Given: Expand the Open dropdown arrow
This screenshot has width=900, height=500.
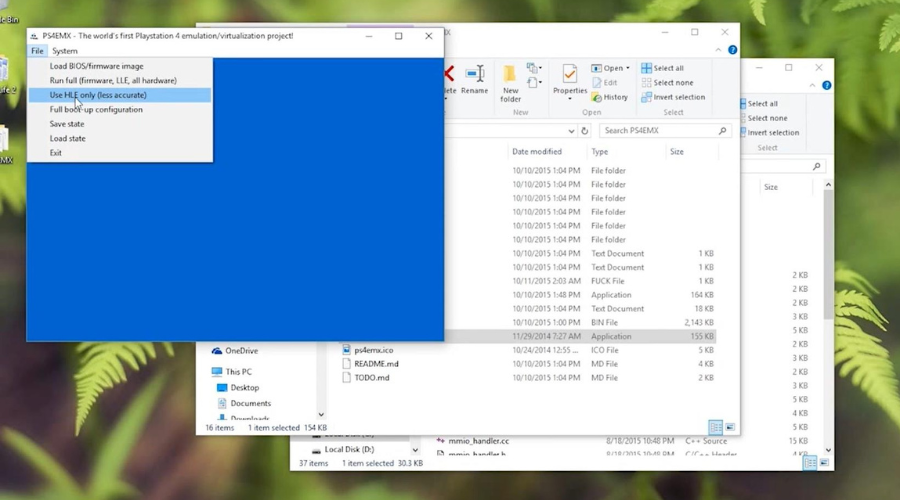Looking at the screenshot, I should 627,68.
